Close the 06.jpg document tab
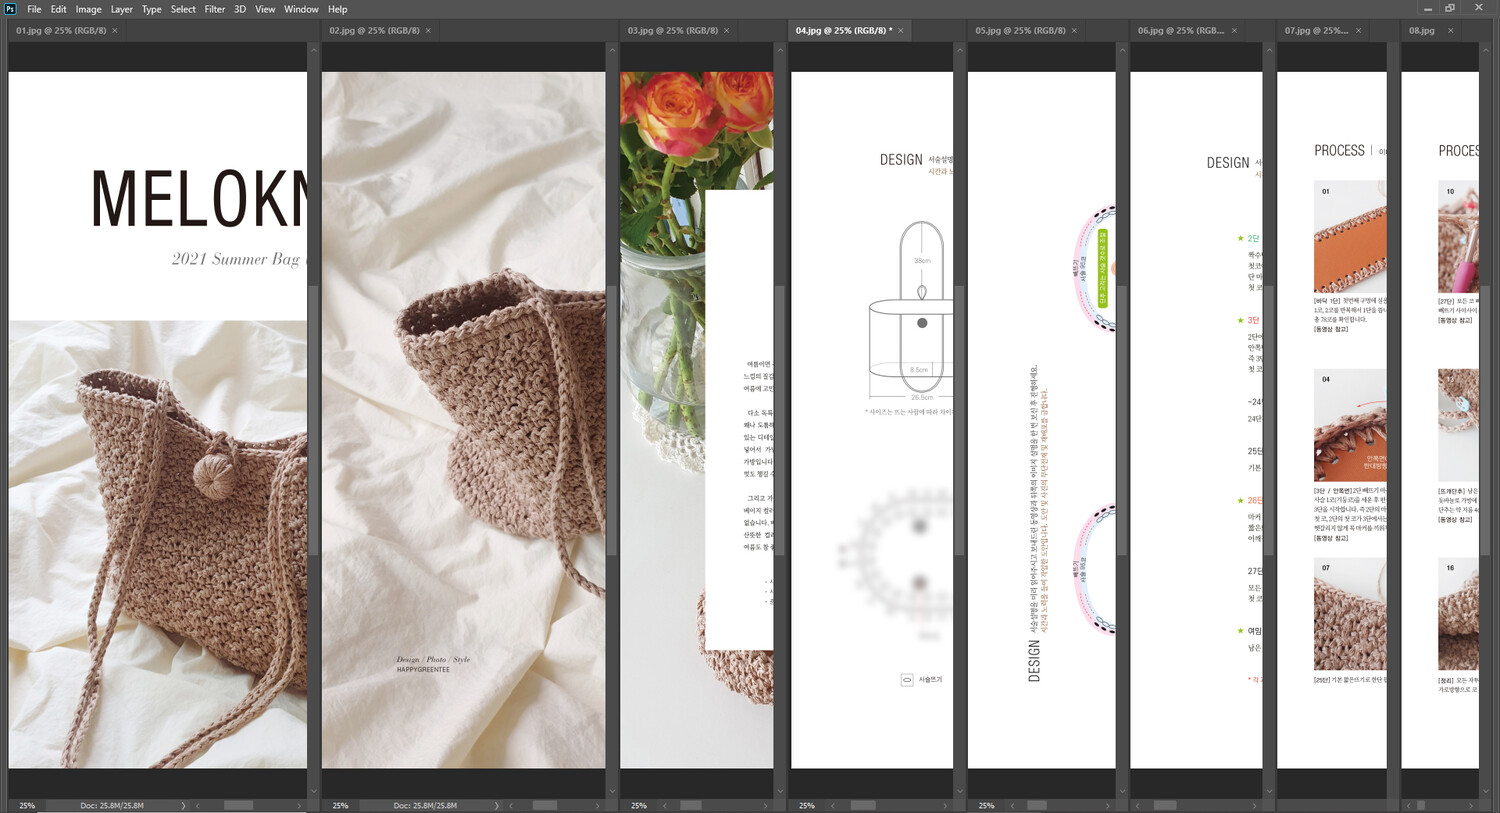 click(x=1235, y=31)
